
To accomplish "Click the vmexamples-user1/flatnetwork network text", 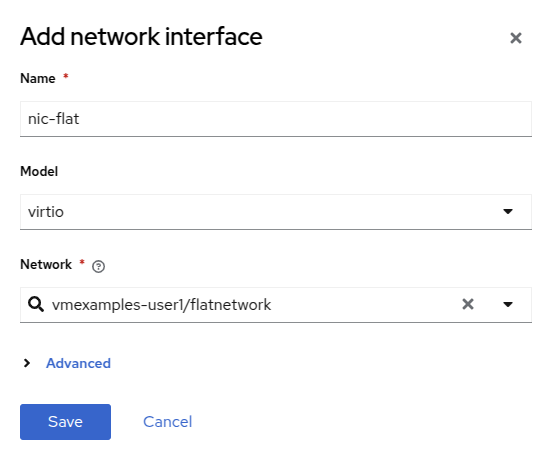I will point(161,305).
